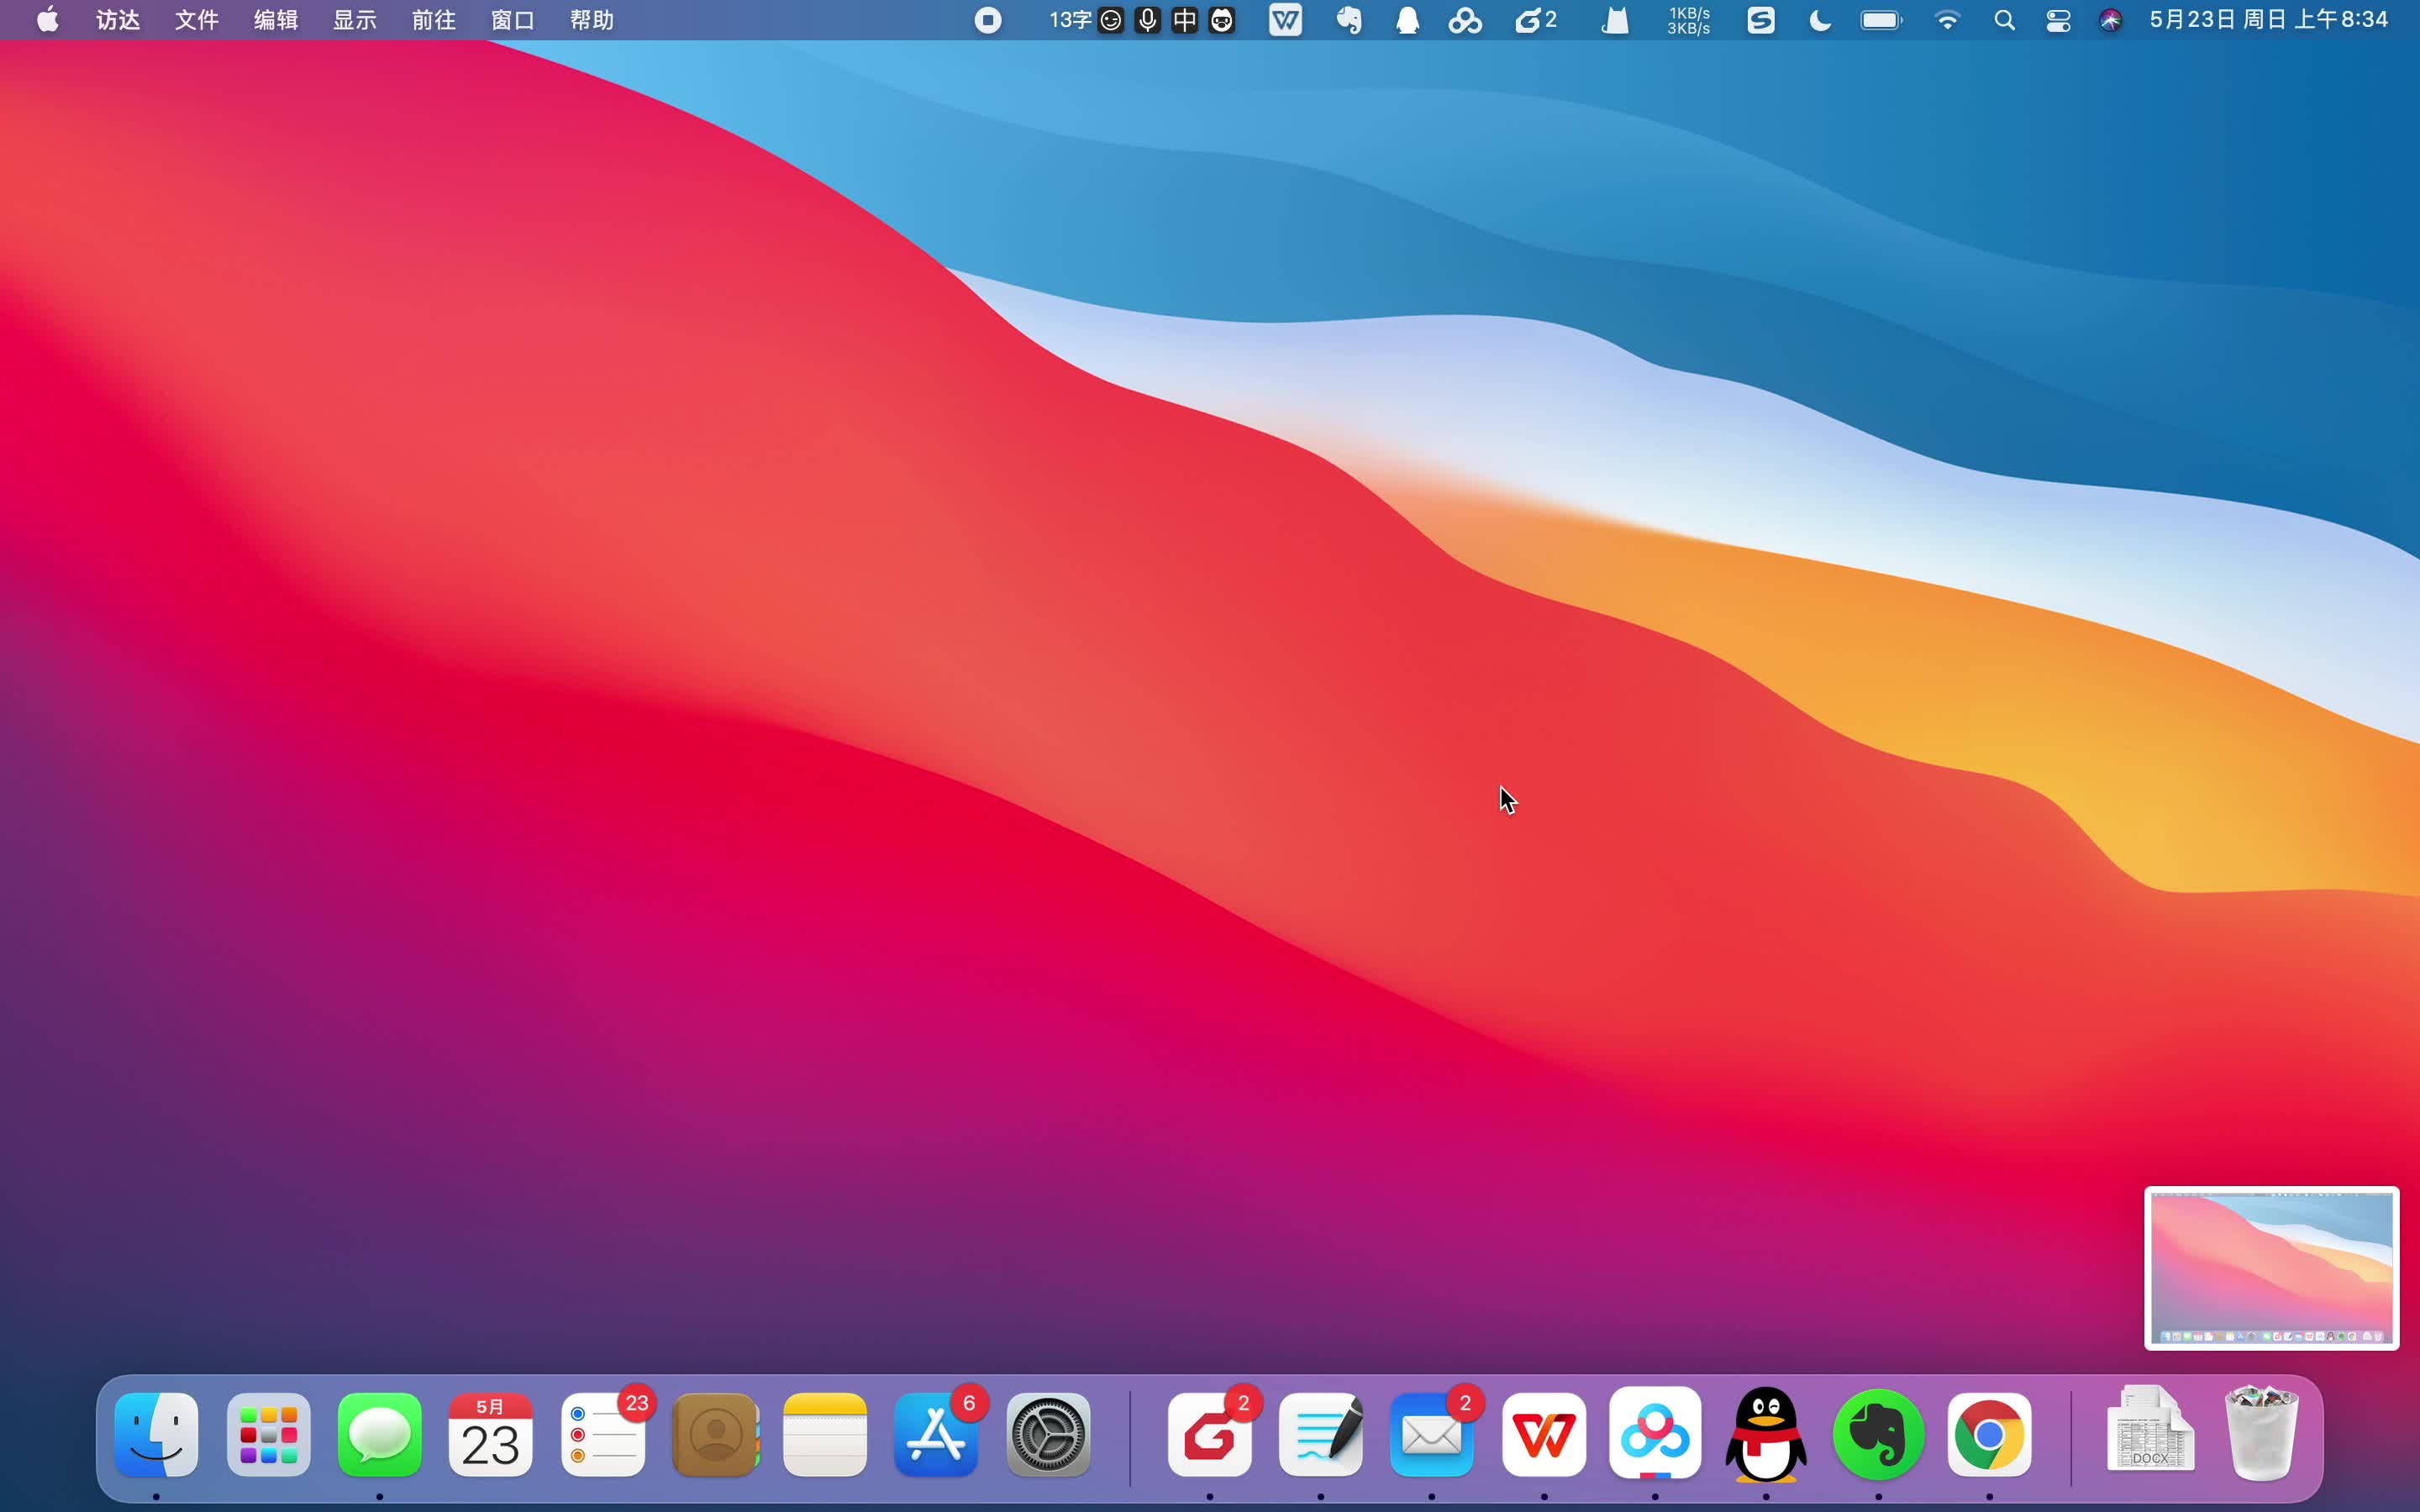The height and width of the screenshot is (1512, 2420).
Task: Open Finder from the Dock
Action: [x=156, y=1435]
